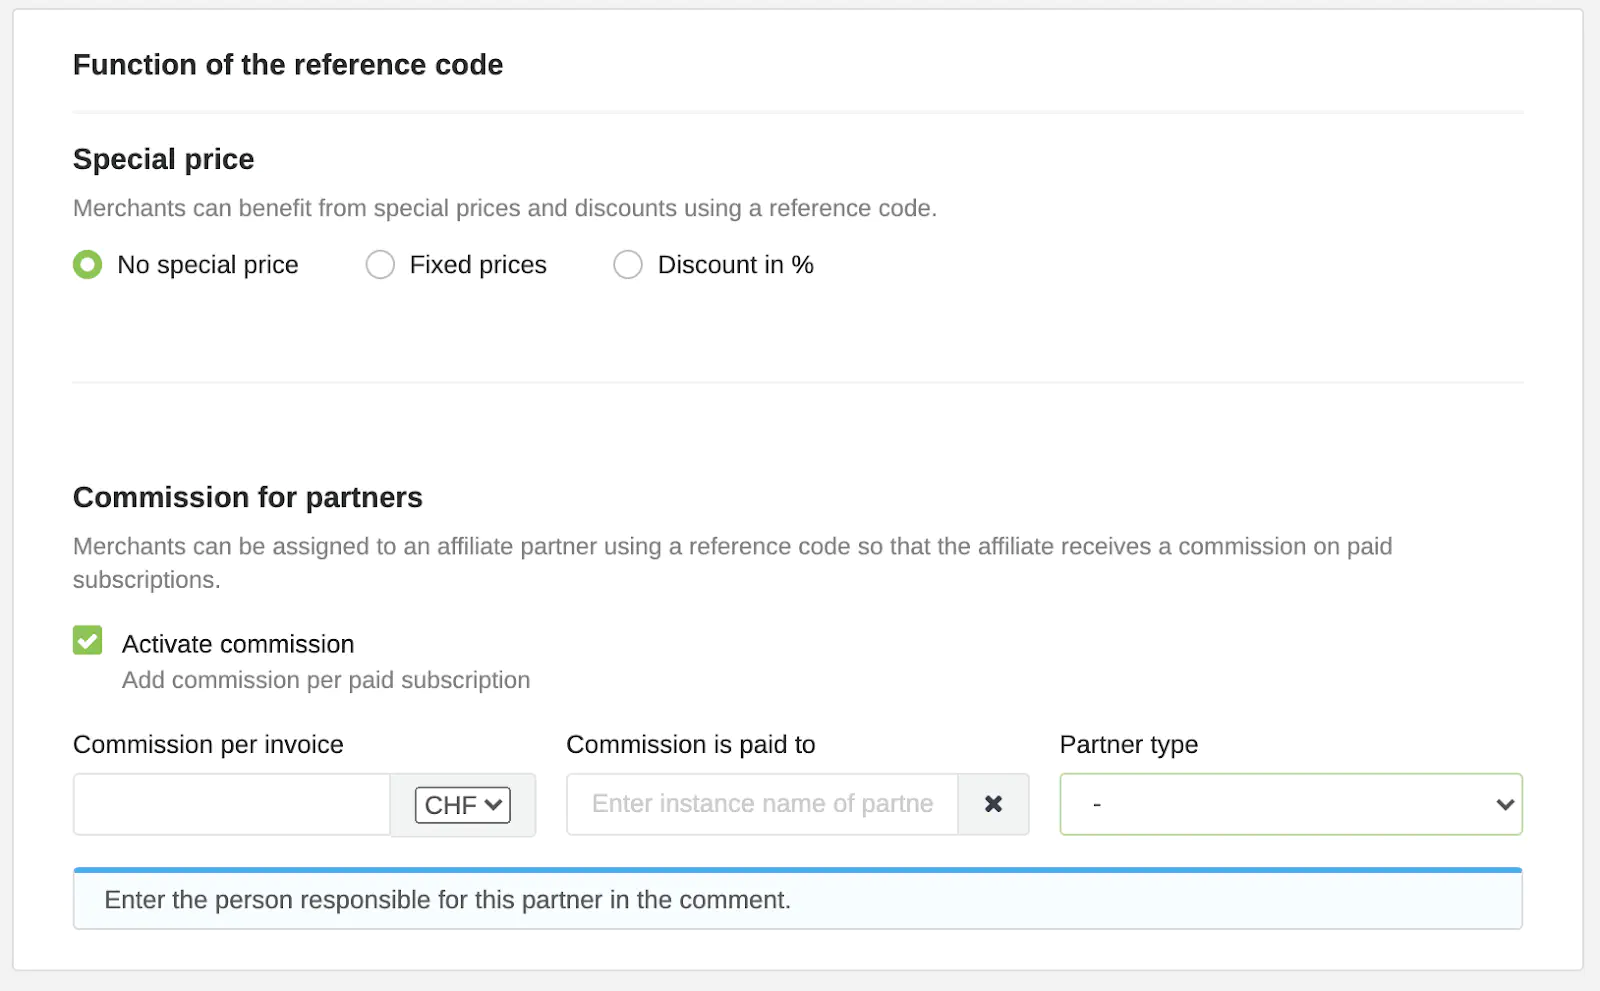Open the CHF currency dropdown
This screenshot has height=991, width=1600.
click(463, 805)
